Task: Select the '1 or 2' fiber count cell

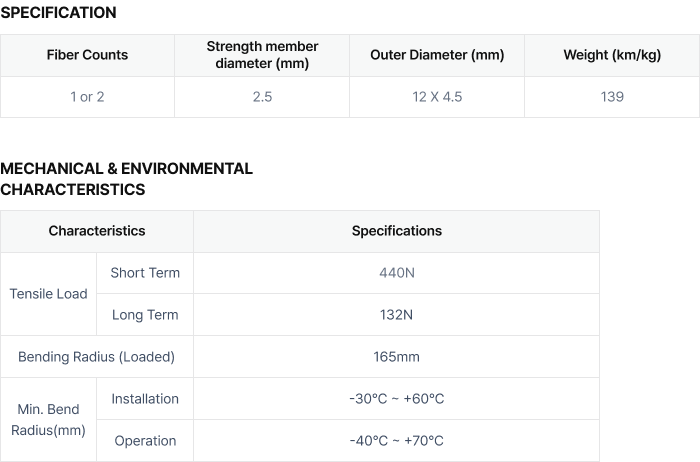Action: [x=88, y=97]
